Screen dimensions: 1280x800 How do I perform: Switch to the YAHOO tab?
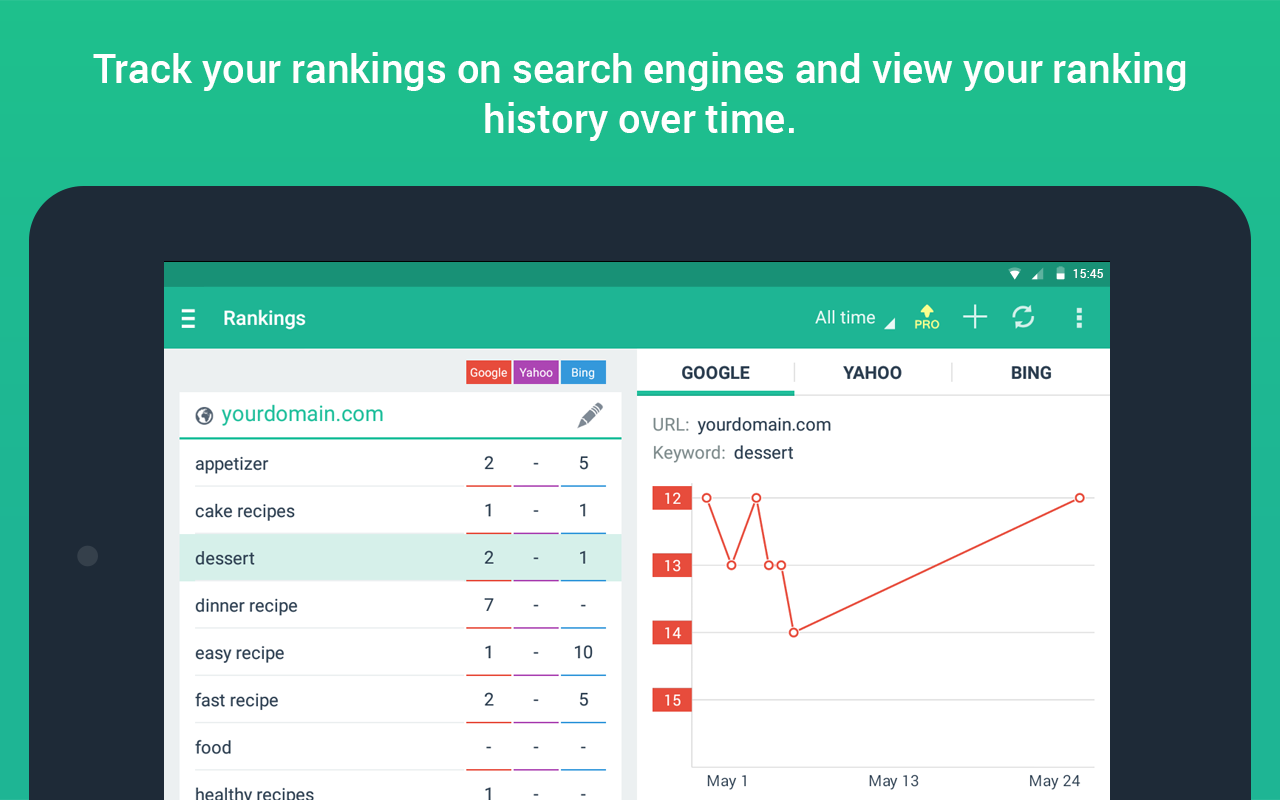coord(872,373)
